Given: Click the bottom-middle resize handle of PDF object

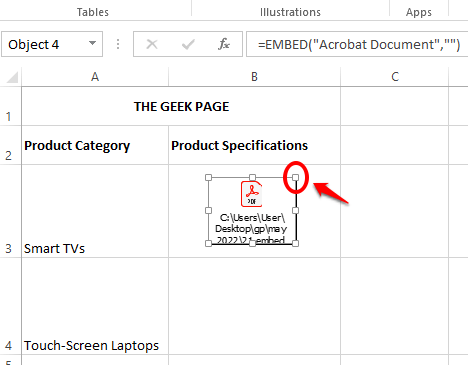Looking at the screenshot, I should pos(252,244).
